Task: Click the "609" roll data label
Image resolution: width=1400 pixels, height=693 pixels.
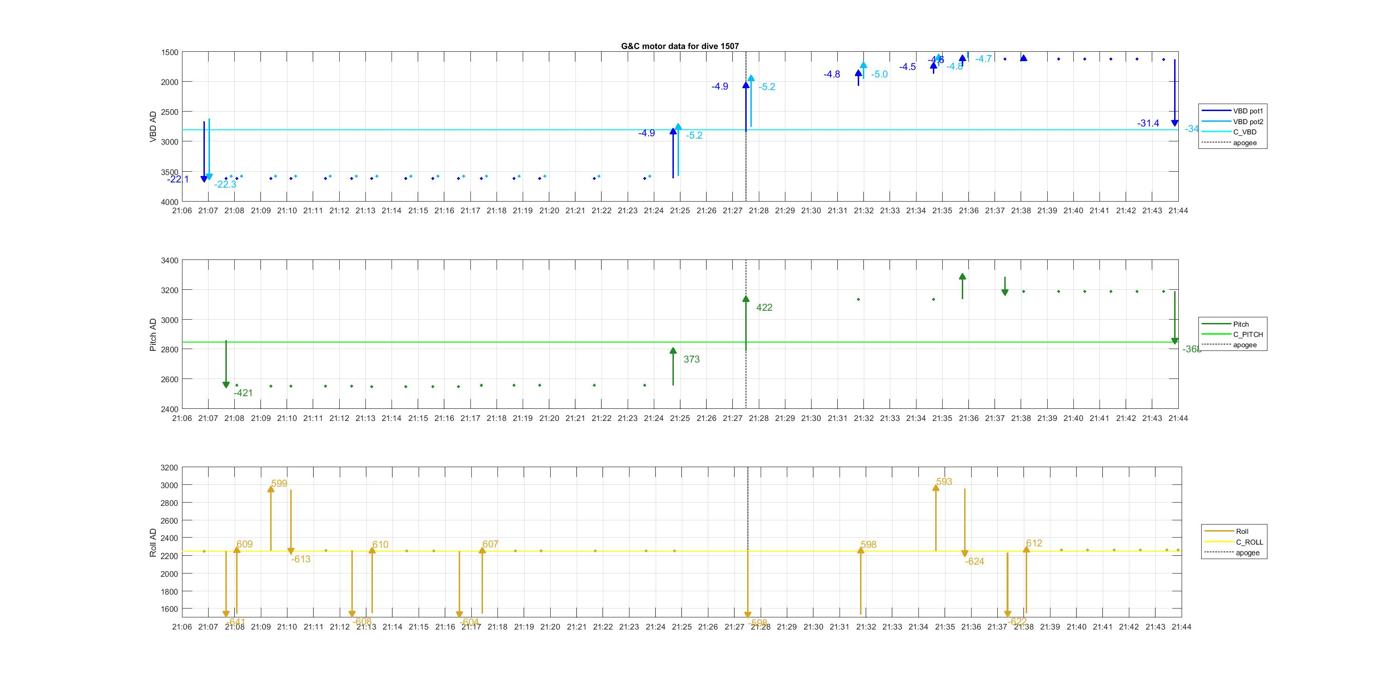Action: [244, 545]
